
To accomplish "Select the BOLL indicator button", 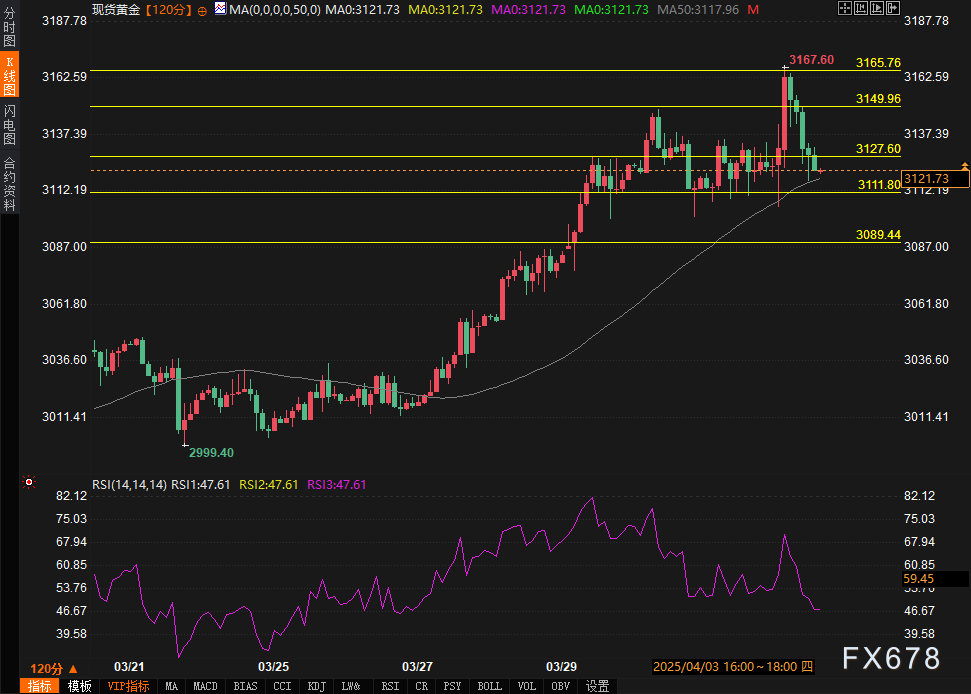I will coord(489,686).
